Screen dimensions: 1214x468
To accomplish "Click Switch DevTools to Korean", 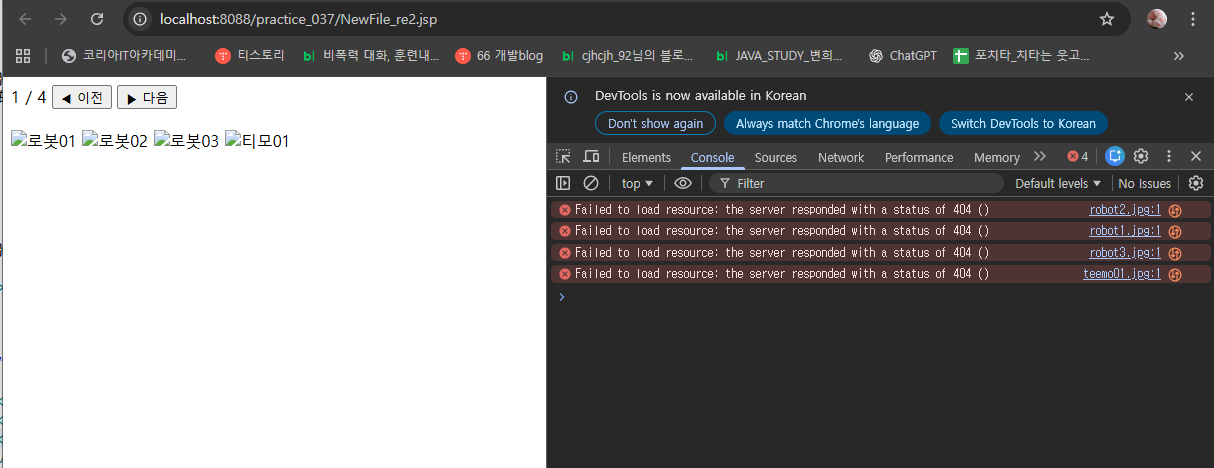I will click(x=1023, y=123).
